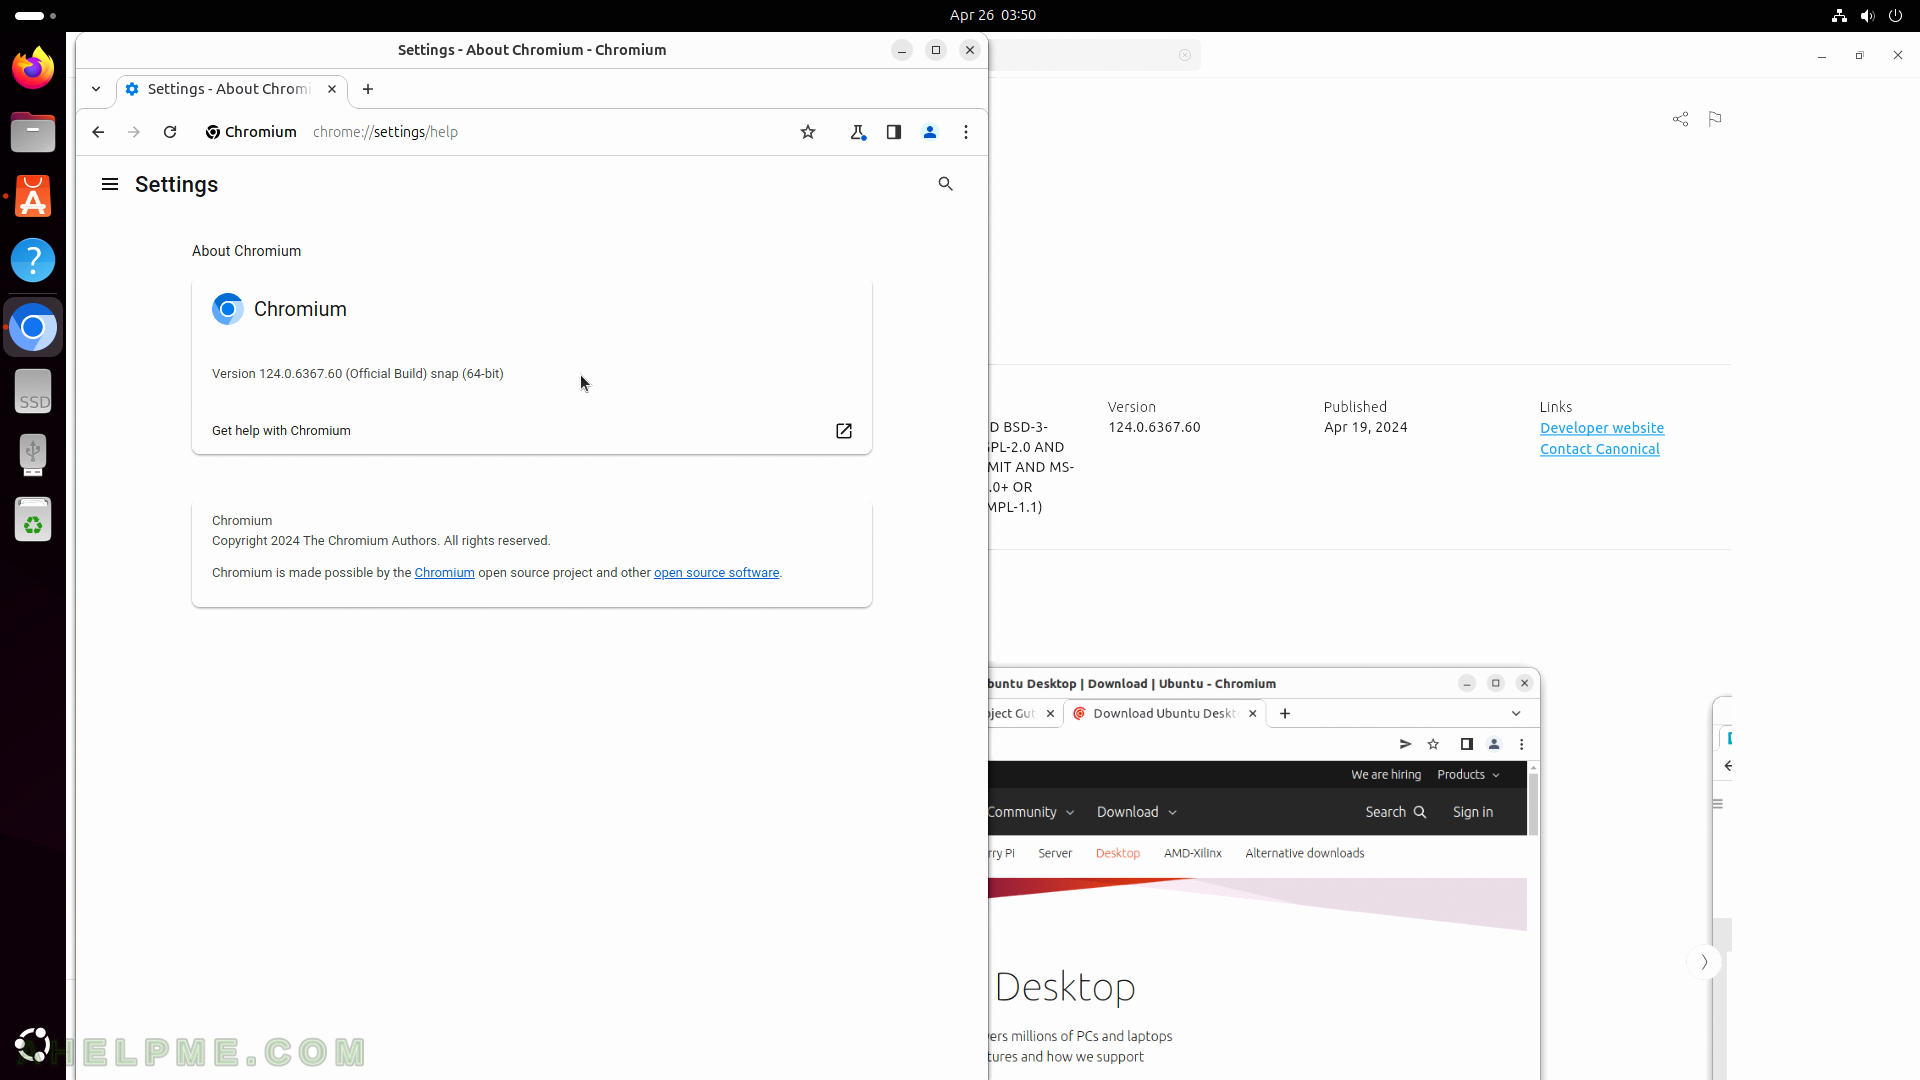Click Copyright 2024 The Chromium Authors text

click(381, 541)
